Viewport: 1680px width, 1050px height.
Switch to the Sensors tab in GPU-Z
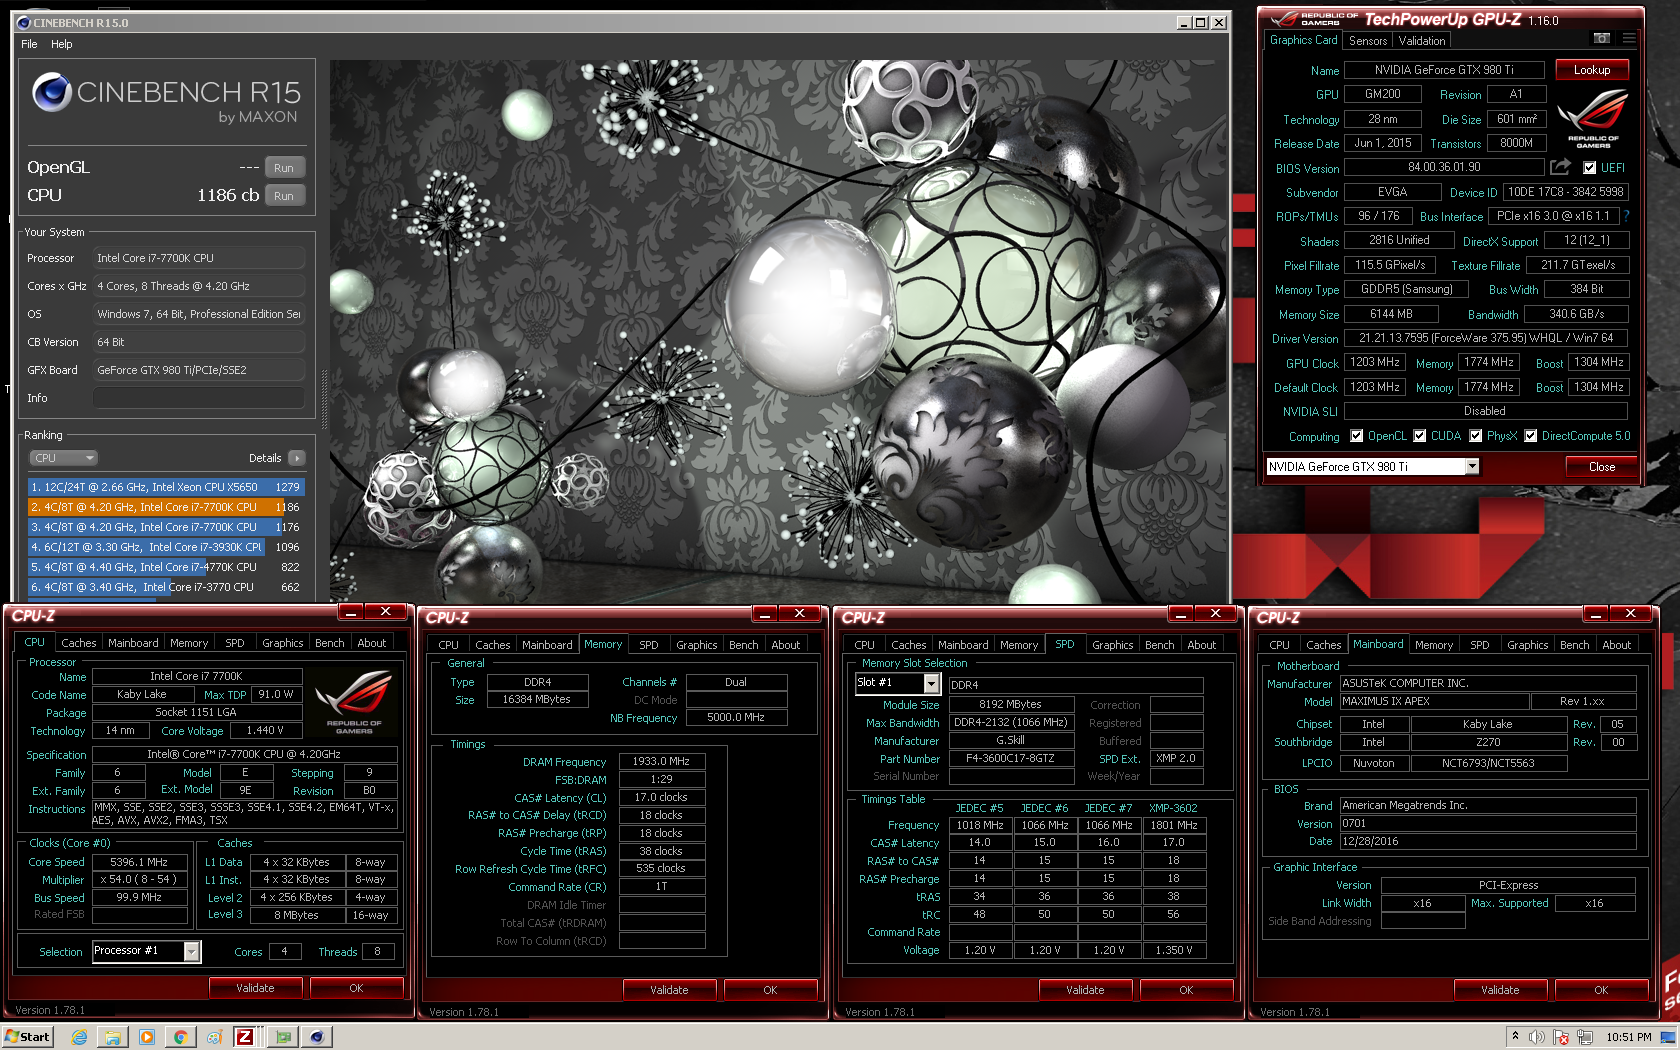pyautogui.click(x=1368, y=41)
